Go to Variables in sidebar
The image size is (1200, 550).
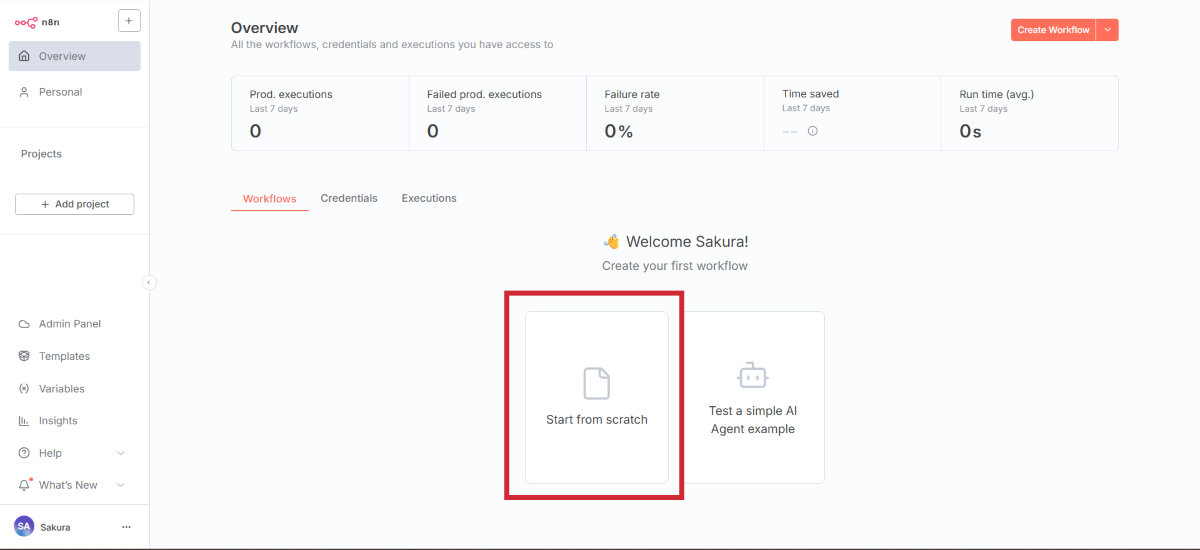pyautogui.click(x=61, y=389)
